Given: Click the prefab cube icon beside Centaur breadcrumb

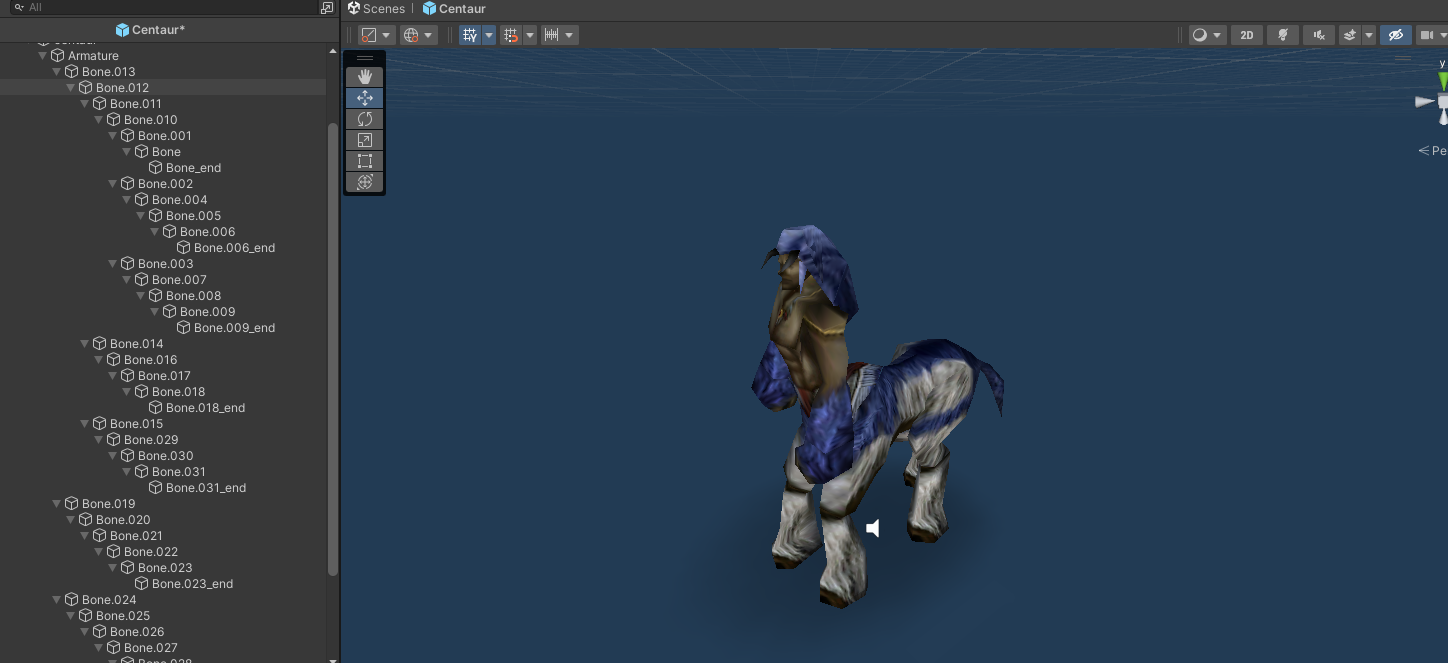Looking at the screenshot, I should [x=429, y=8].
